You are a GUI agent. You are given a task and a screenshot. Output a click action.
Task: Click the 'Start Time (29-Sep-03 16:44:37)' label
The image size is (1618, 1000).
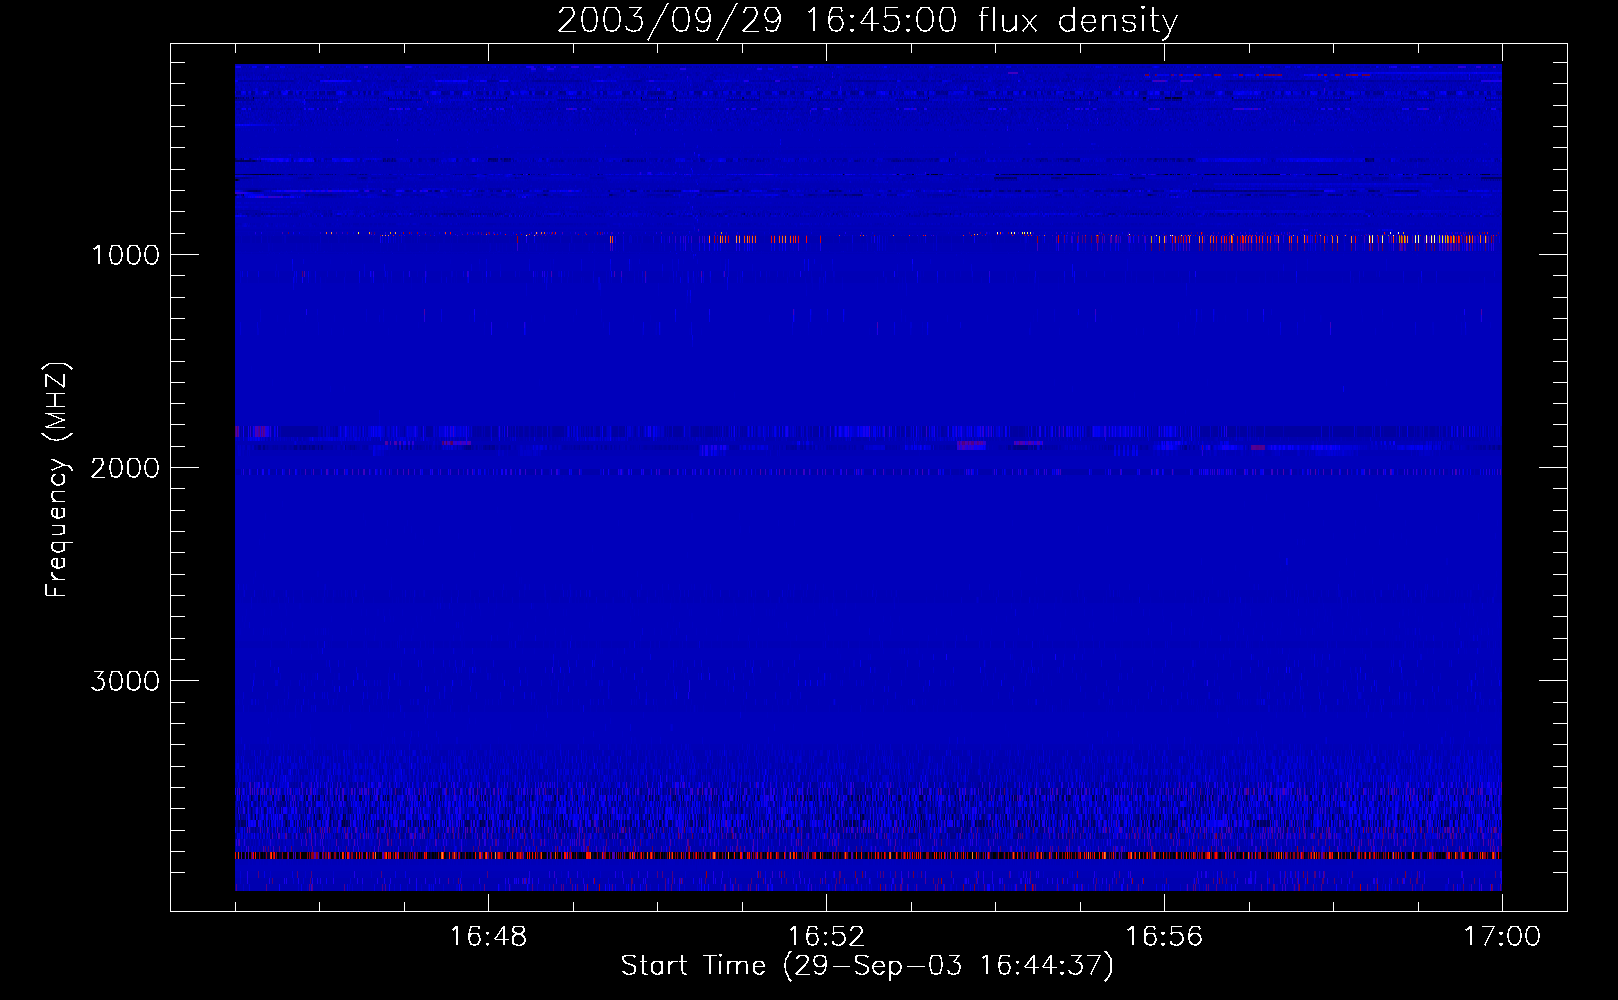coord(867,965)
